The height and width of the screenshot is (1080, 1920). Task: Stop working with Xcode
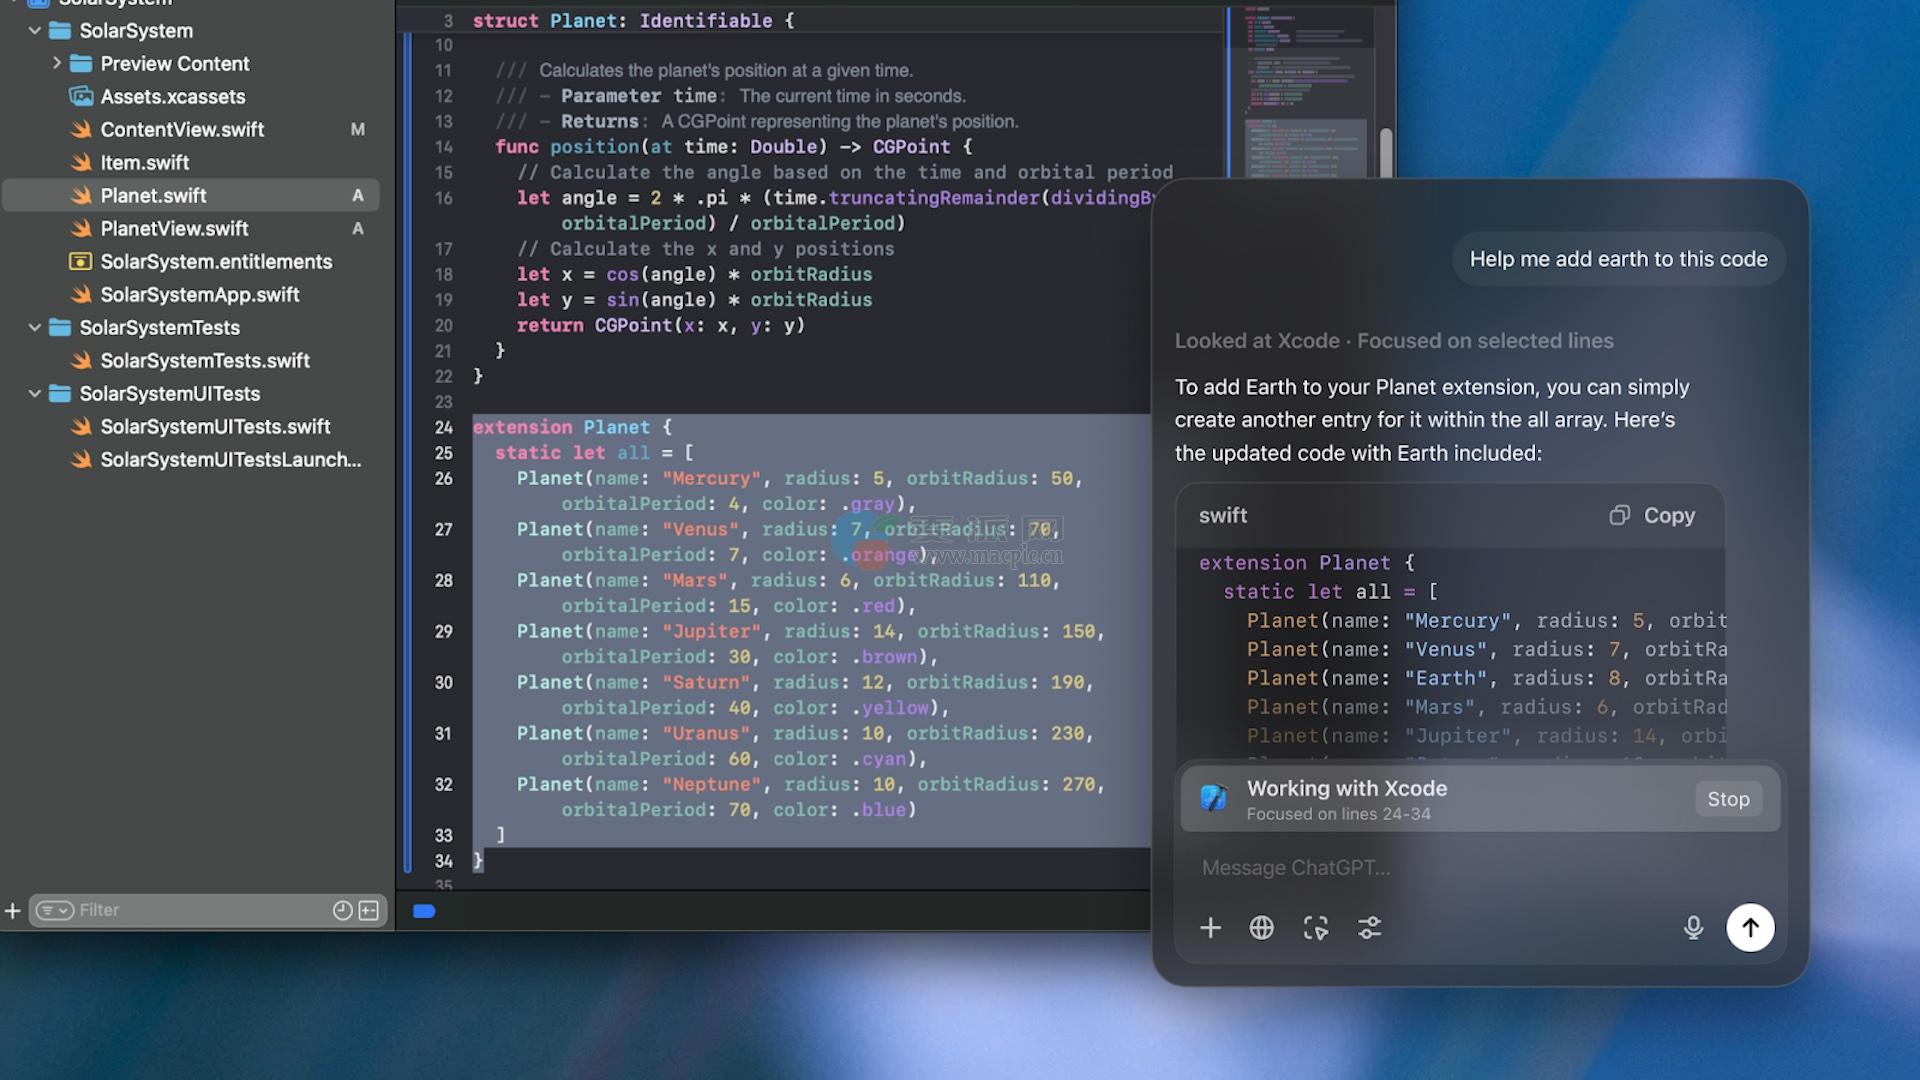pos(1728,799)
